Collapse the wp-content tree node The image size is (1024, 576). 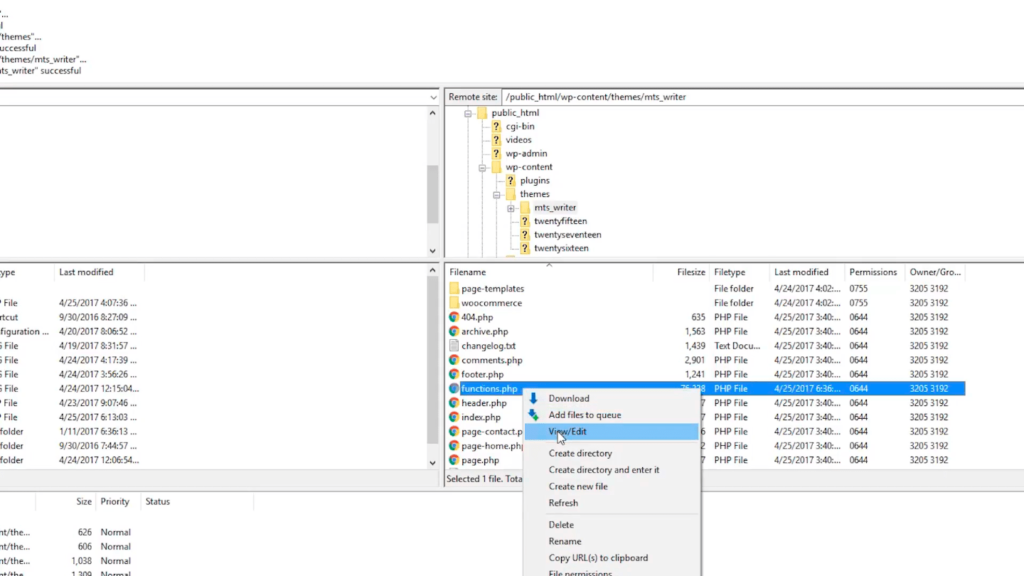482,167
